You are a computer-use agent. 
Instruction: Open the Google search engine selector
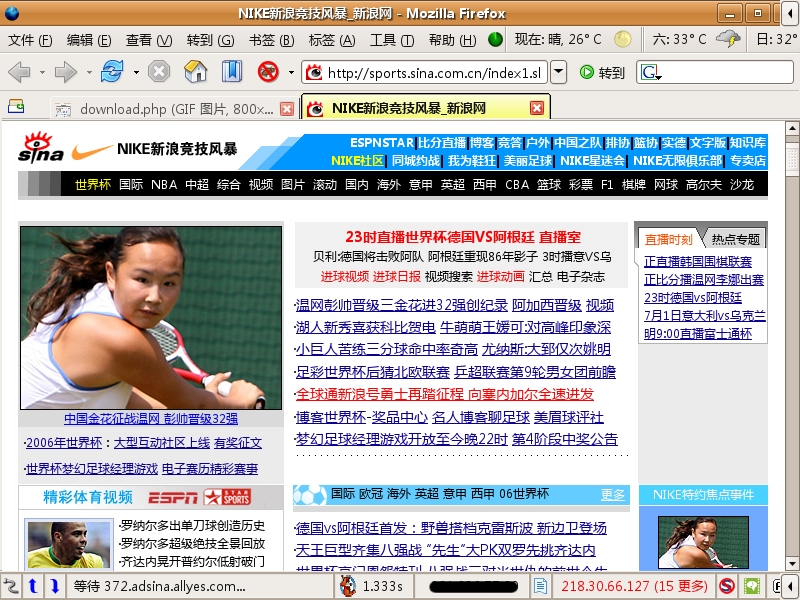(651, 73)
